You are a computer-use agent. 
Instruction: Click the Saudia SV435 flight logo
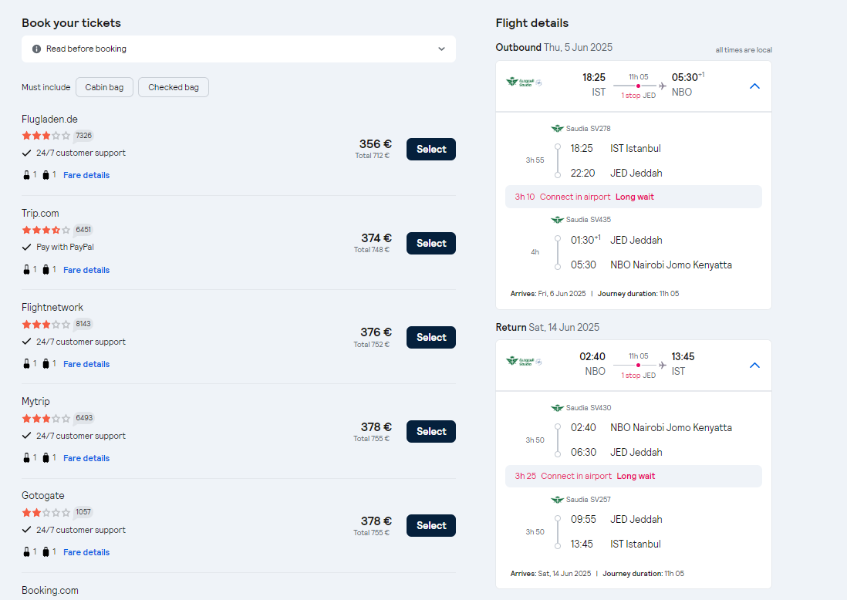tap(557, 220)
